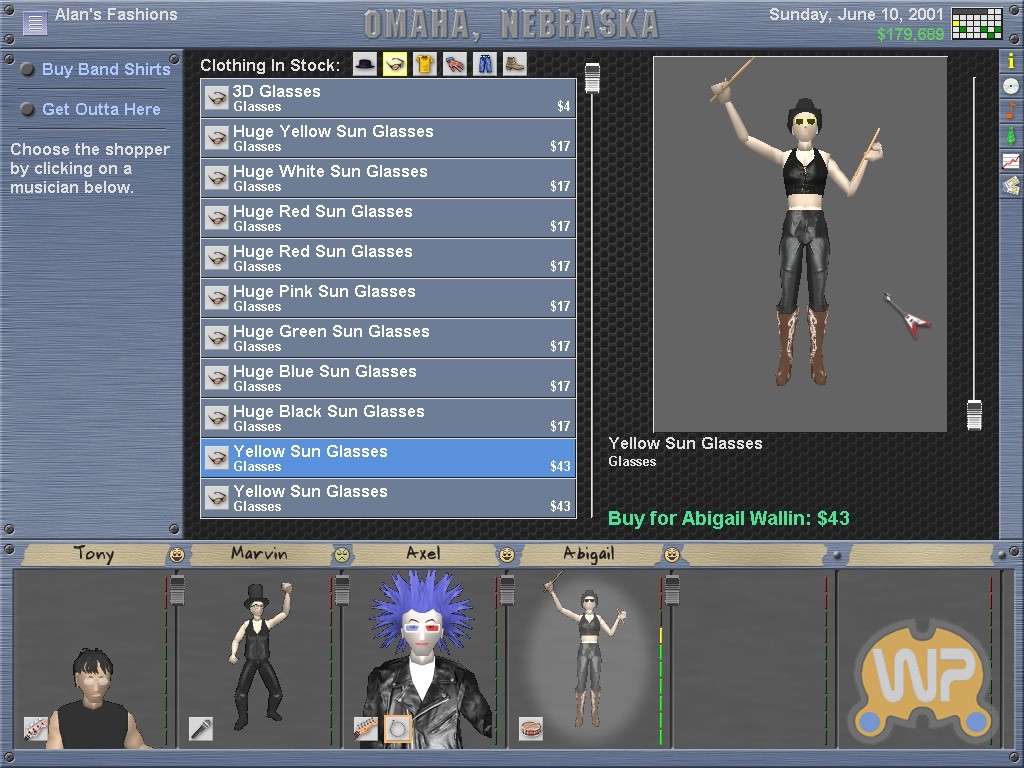Screen dimensions: 1024x768
Task: Open the orange music note screen
Action: [x=1011, y=111]
